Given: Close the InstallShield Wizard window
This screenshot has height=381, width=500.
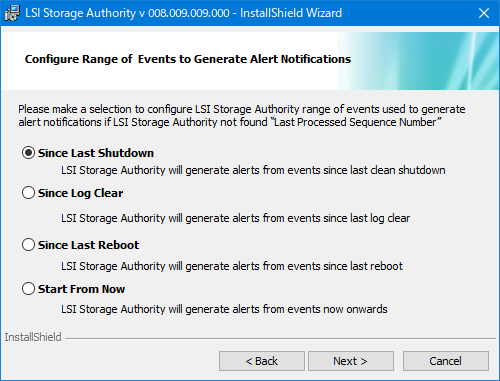Looking at the screenshot, I should coord(484,13).
